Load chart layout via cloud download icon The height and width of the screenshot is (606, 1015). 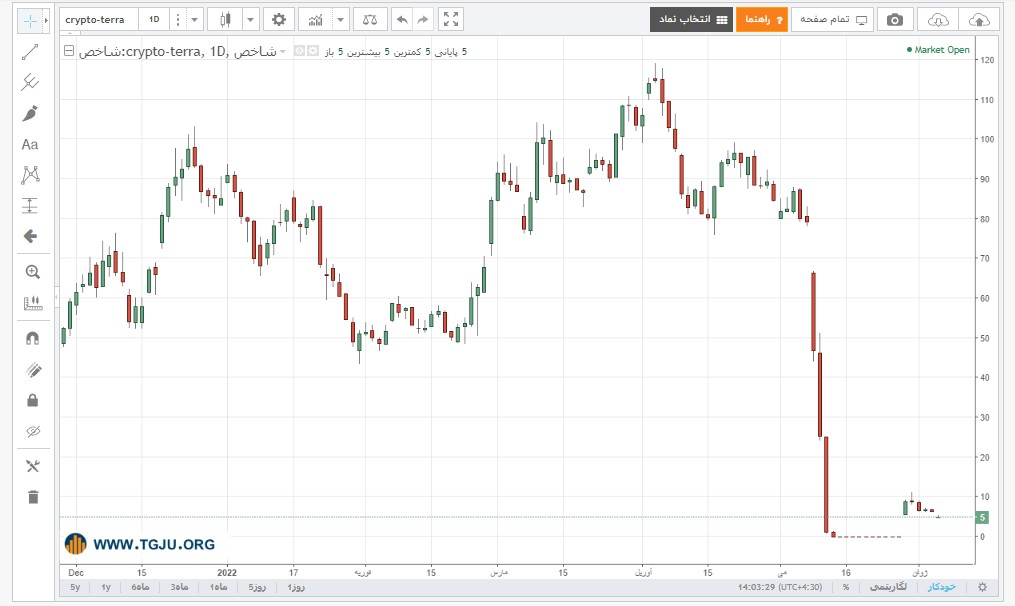point(938,19)
